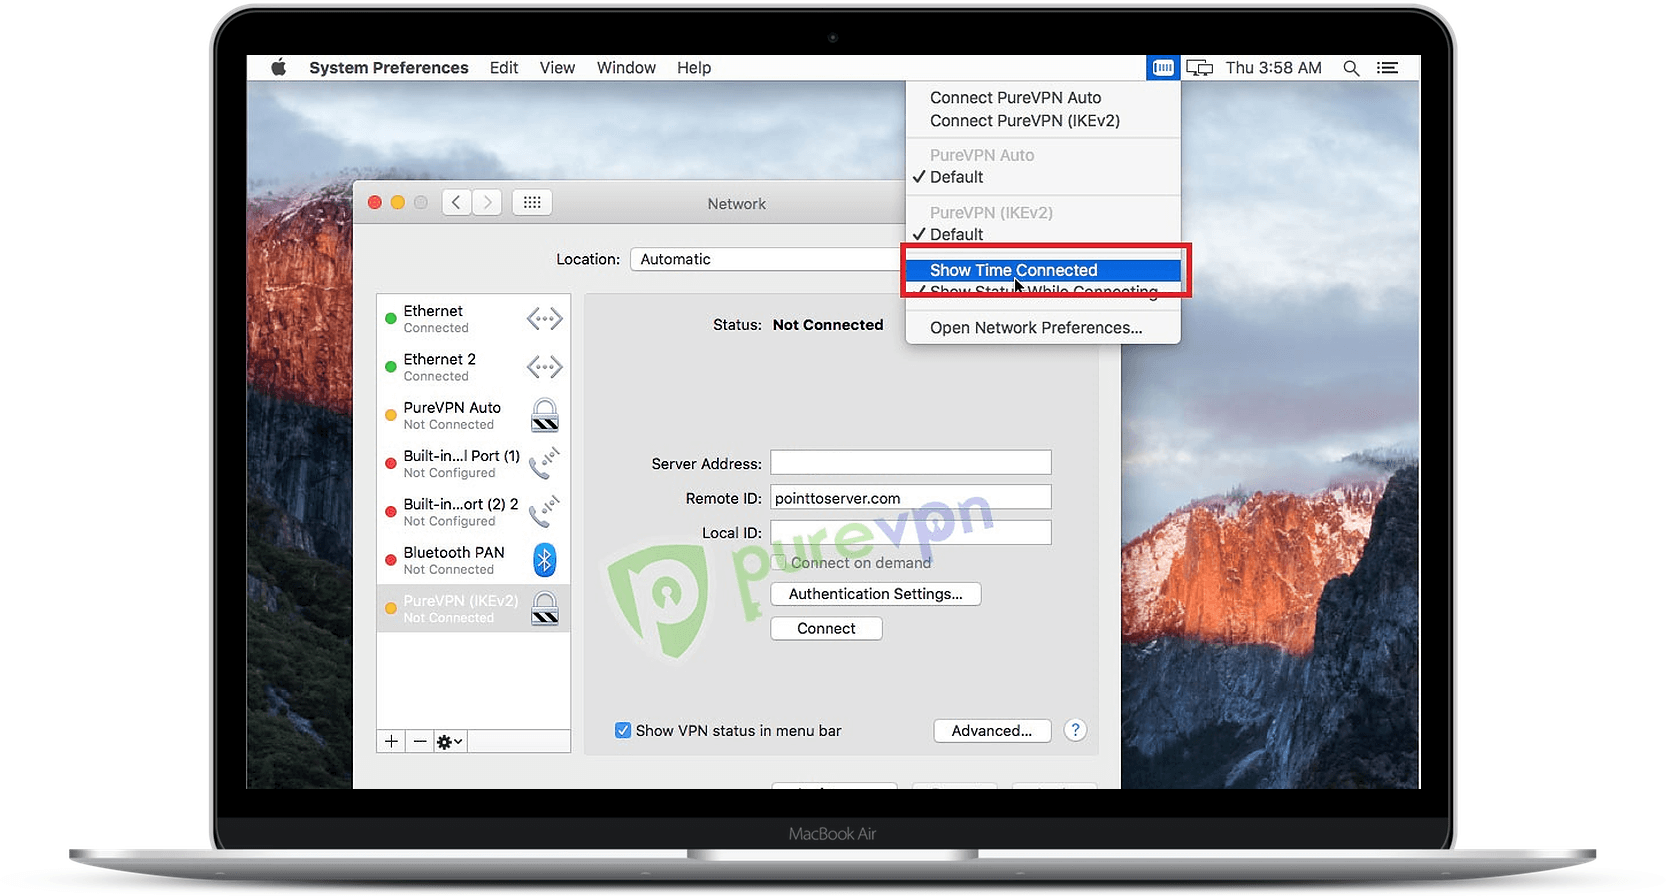
Task: Select Default under PureVPN Auto
Action: 1043,177
